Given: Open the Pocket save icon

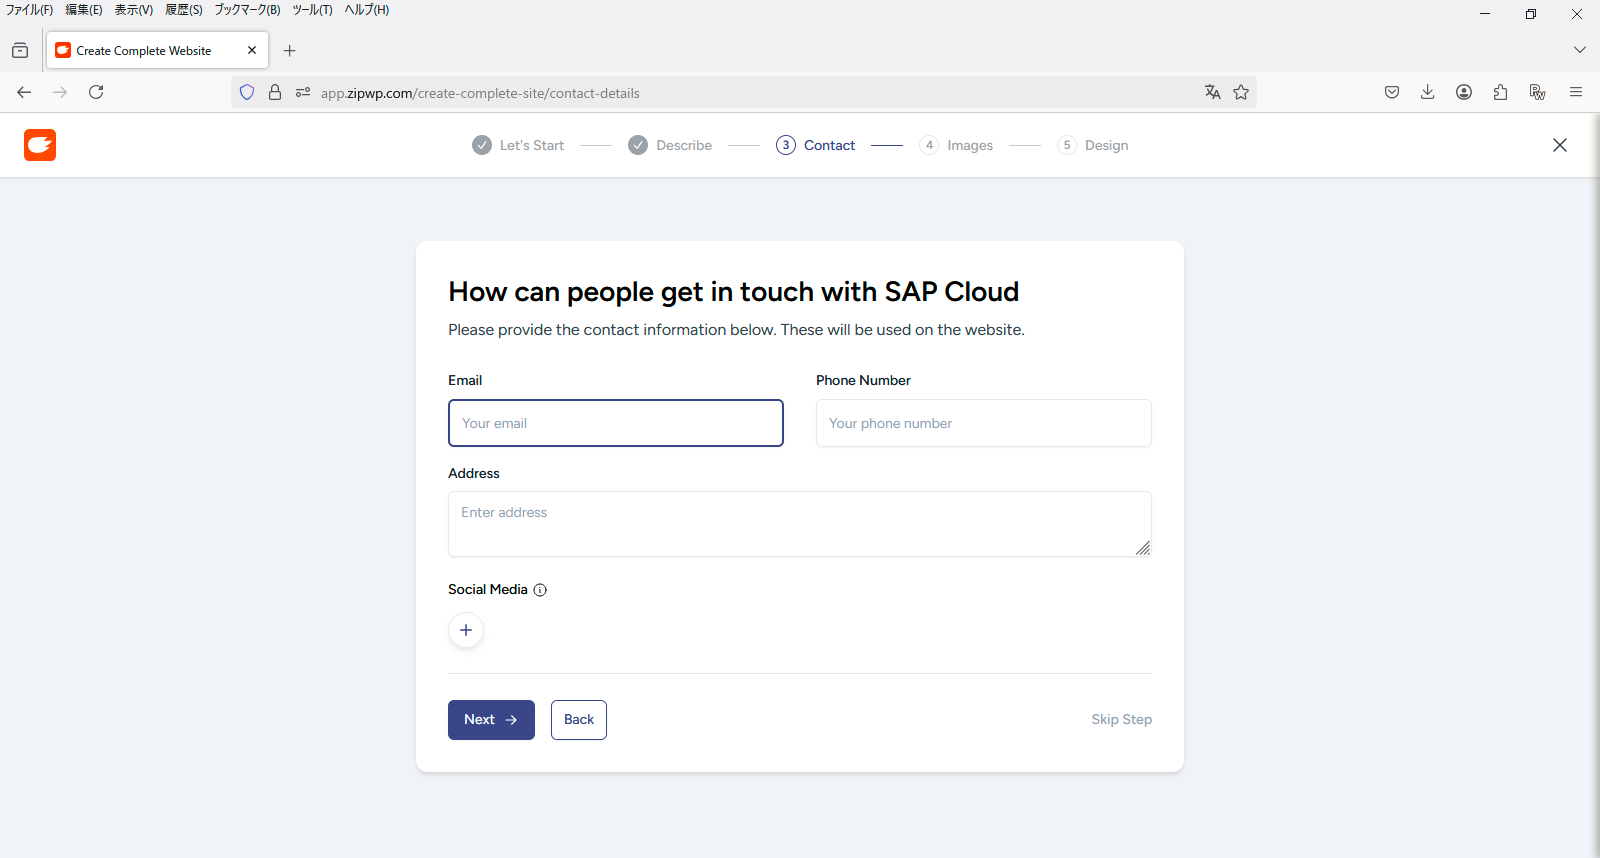Looking at the screenshot, I should coord(1392,92).
